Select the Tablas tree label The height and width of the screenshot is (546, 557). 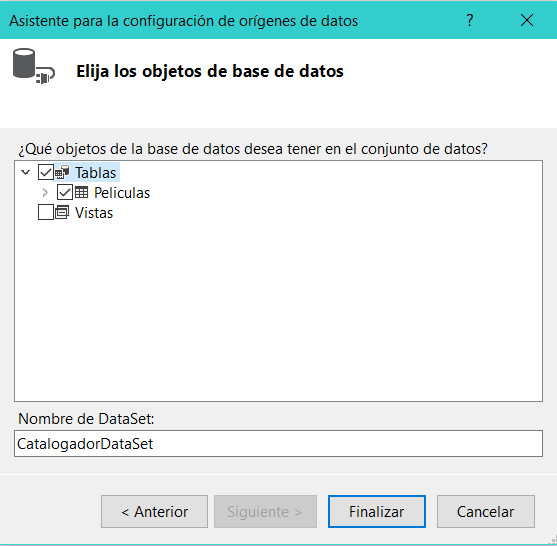96,173
